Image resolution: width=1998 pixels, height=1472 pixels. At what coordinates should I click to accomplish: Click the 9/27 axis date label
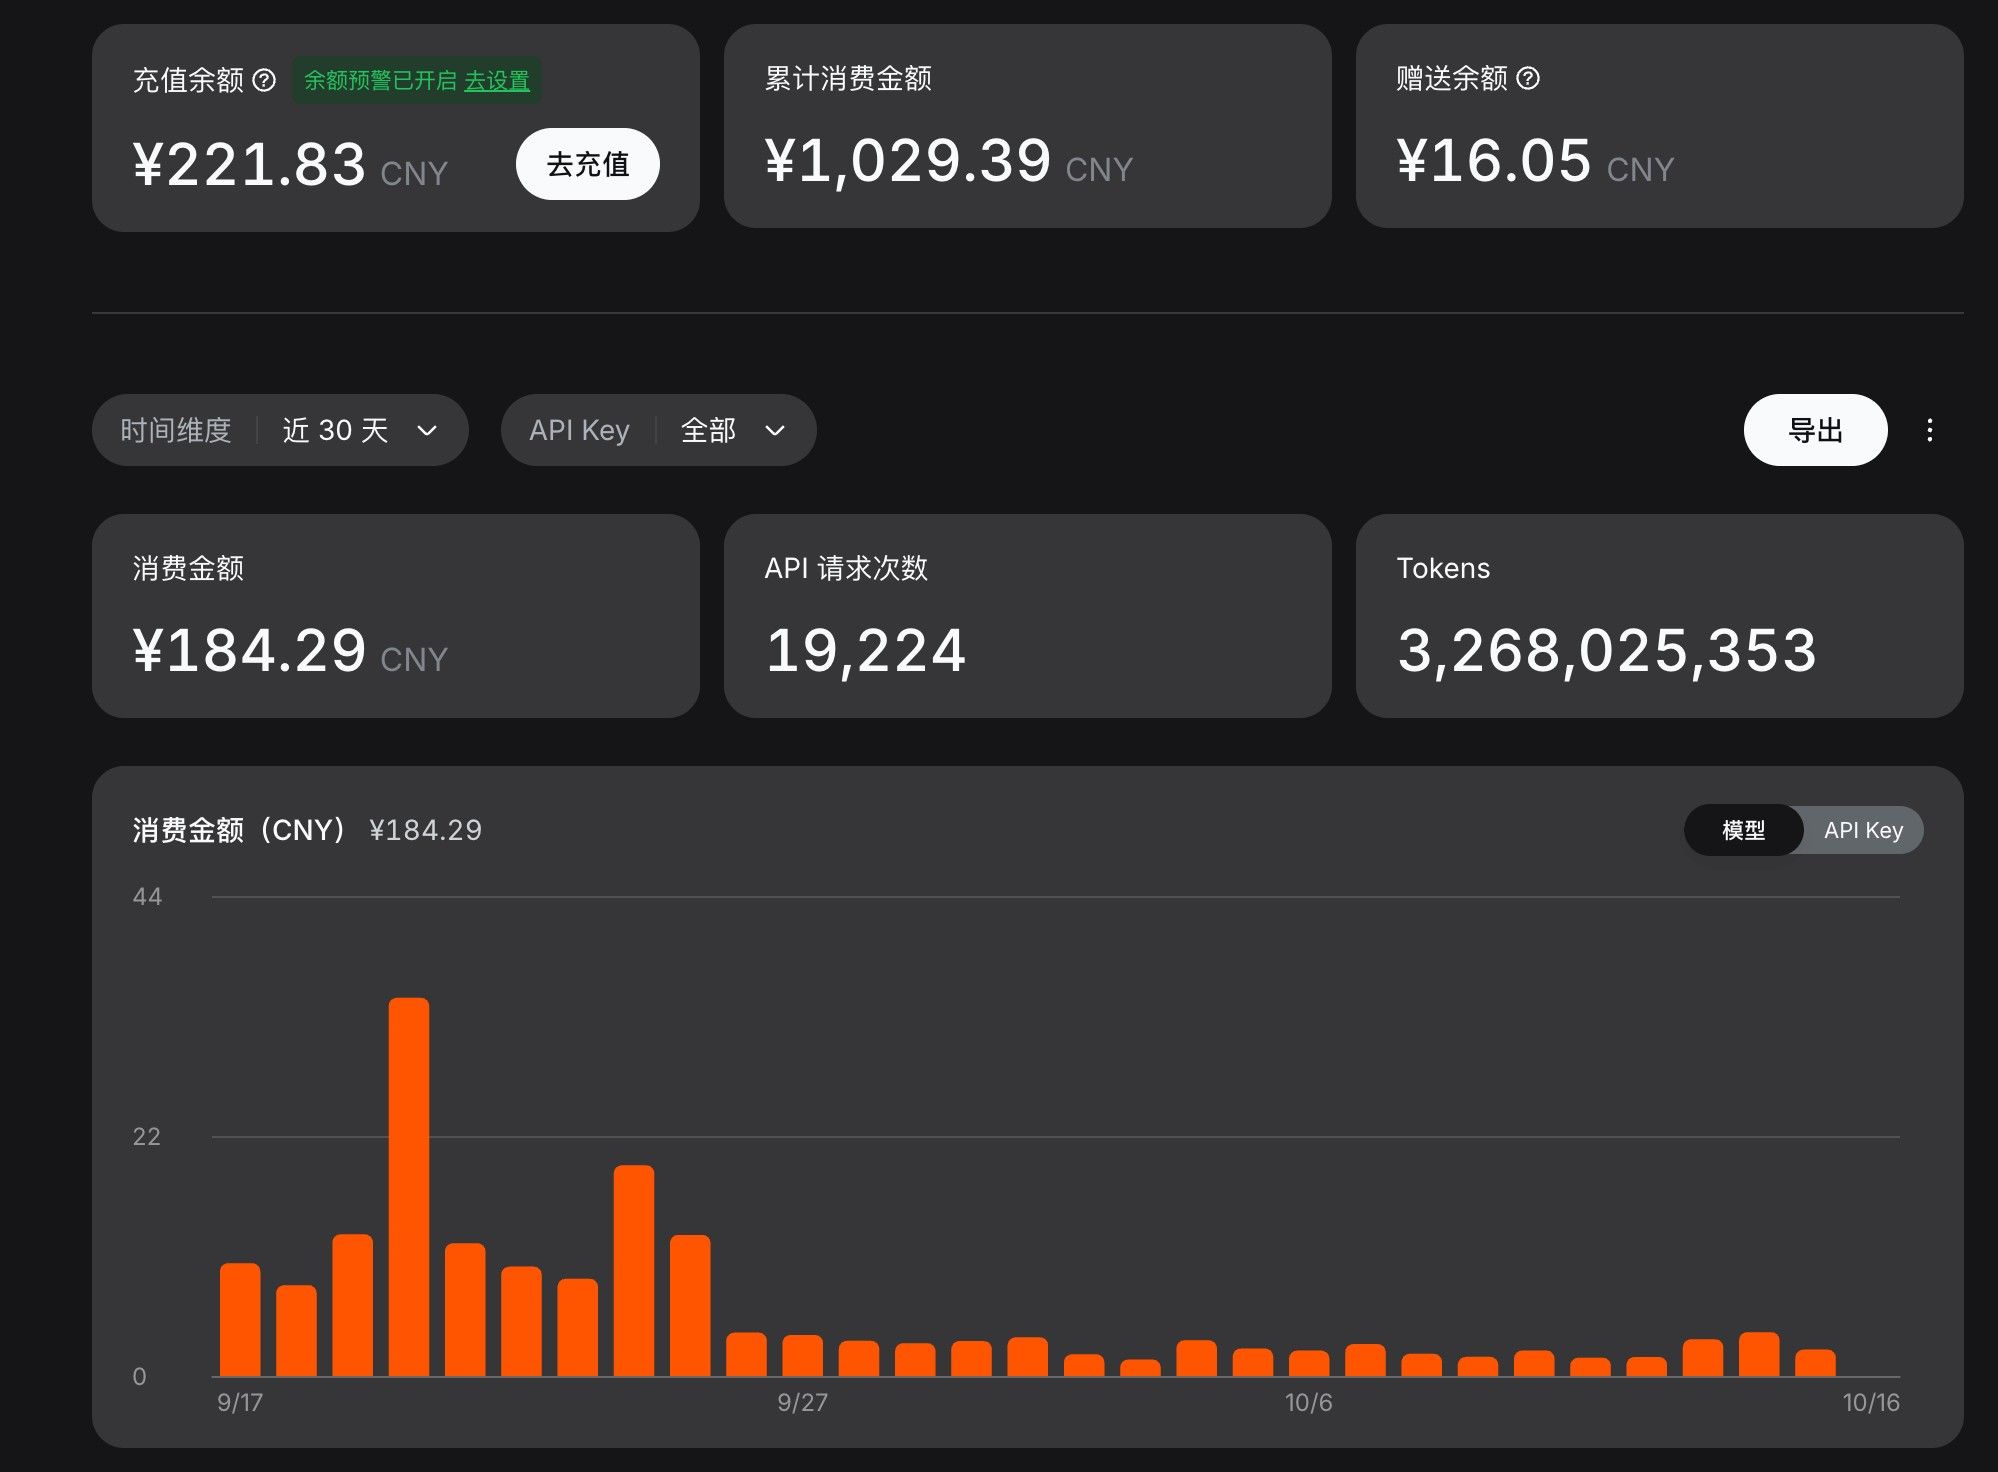point(802,1402)
